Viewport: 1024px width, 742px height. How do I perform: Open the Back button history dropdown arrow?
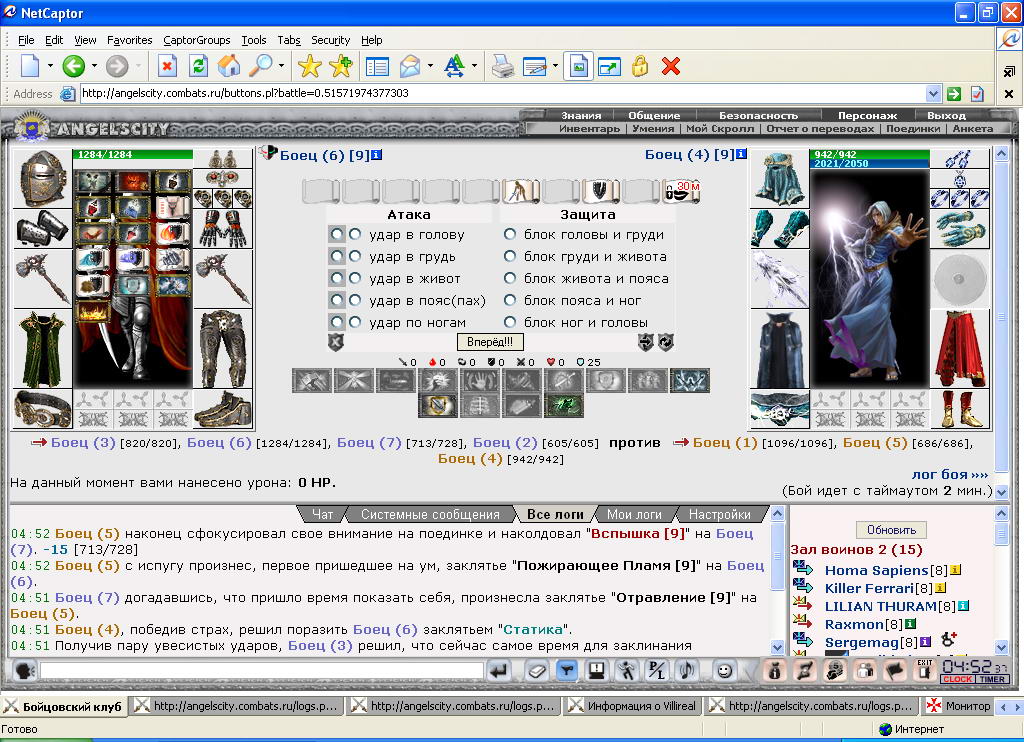coord(94,66)
